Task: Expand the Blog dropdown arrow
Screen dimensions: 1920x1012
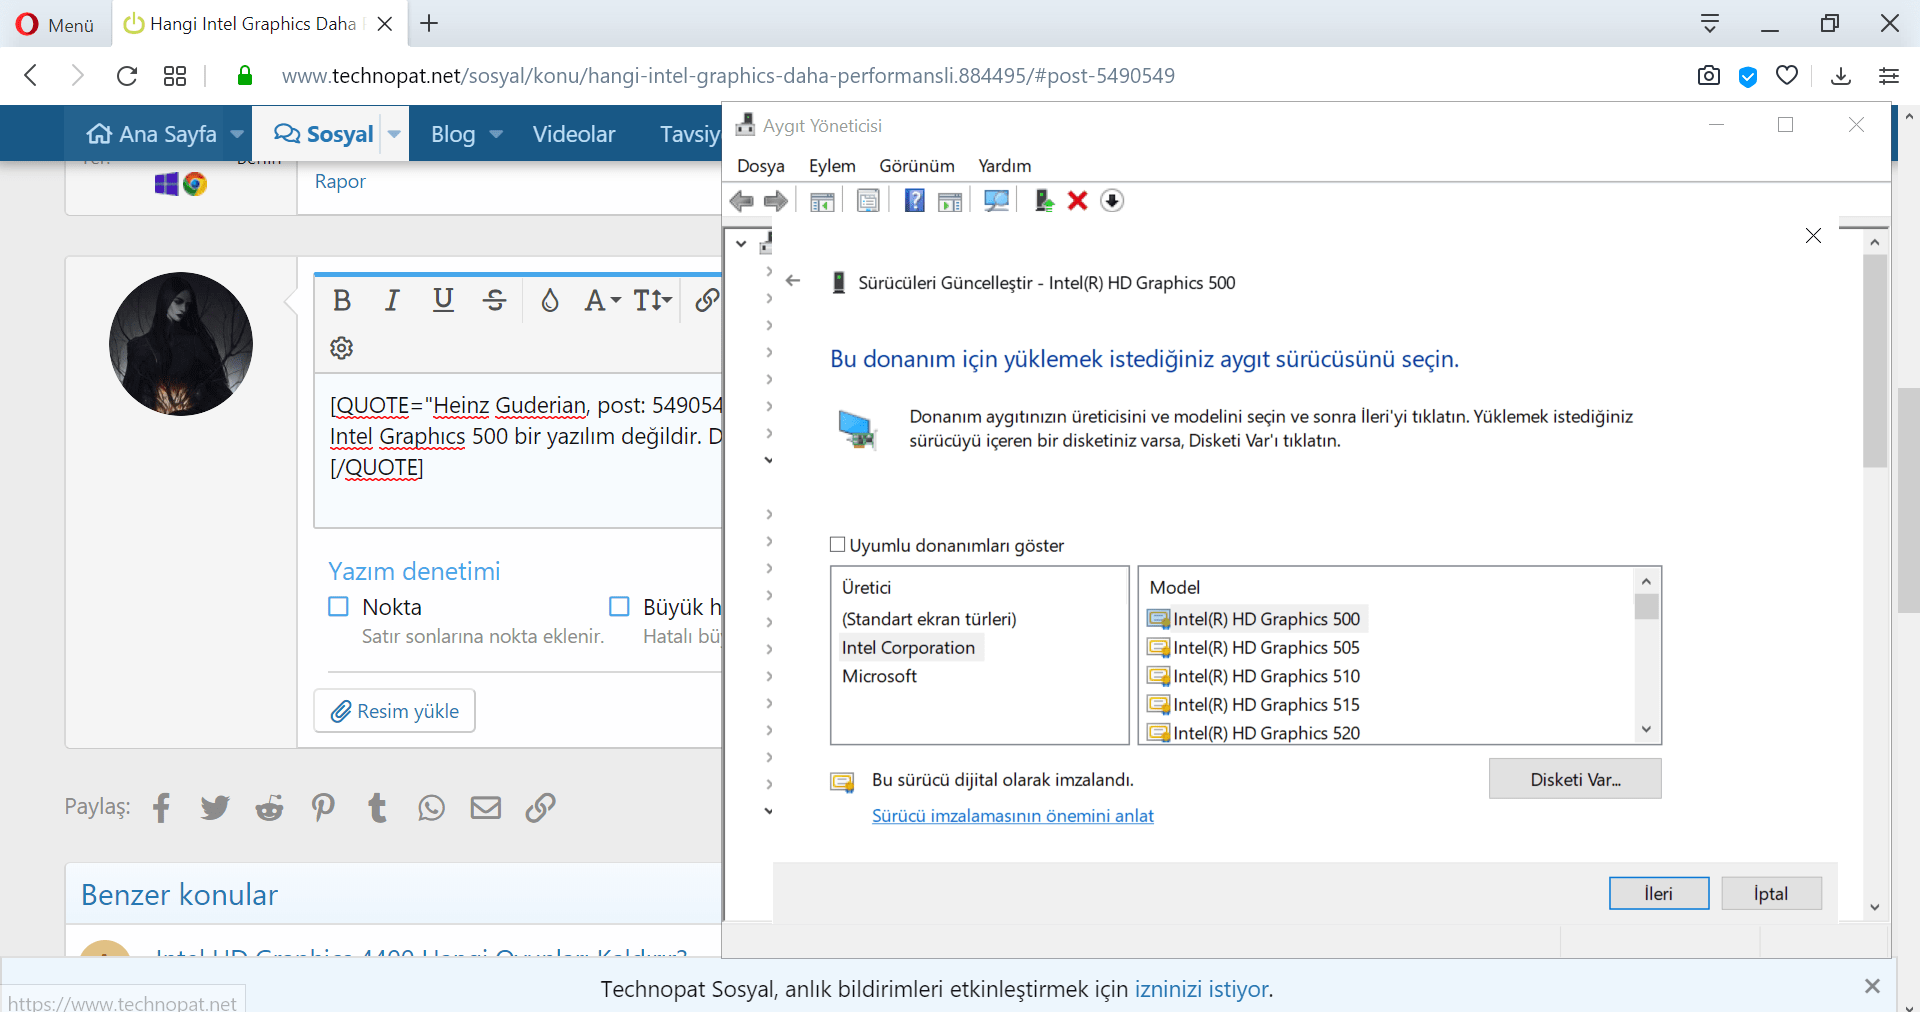Action: coord(496,134)
